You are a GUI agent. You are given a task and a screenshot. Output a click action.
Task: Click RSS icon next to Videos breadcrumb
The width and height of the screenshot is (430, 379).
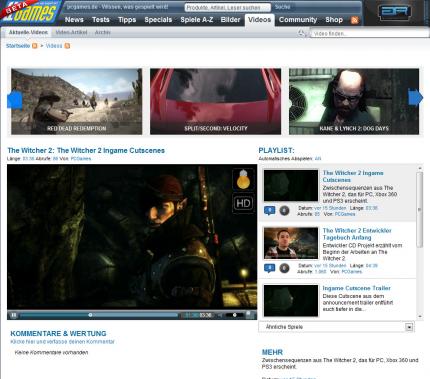coord(67,46)
